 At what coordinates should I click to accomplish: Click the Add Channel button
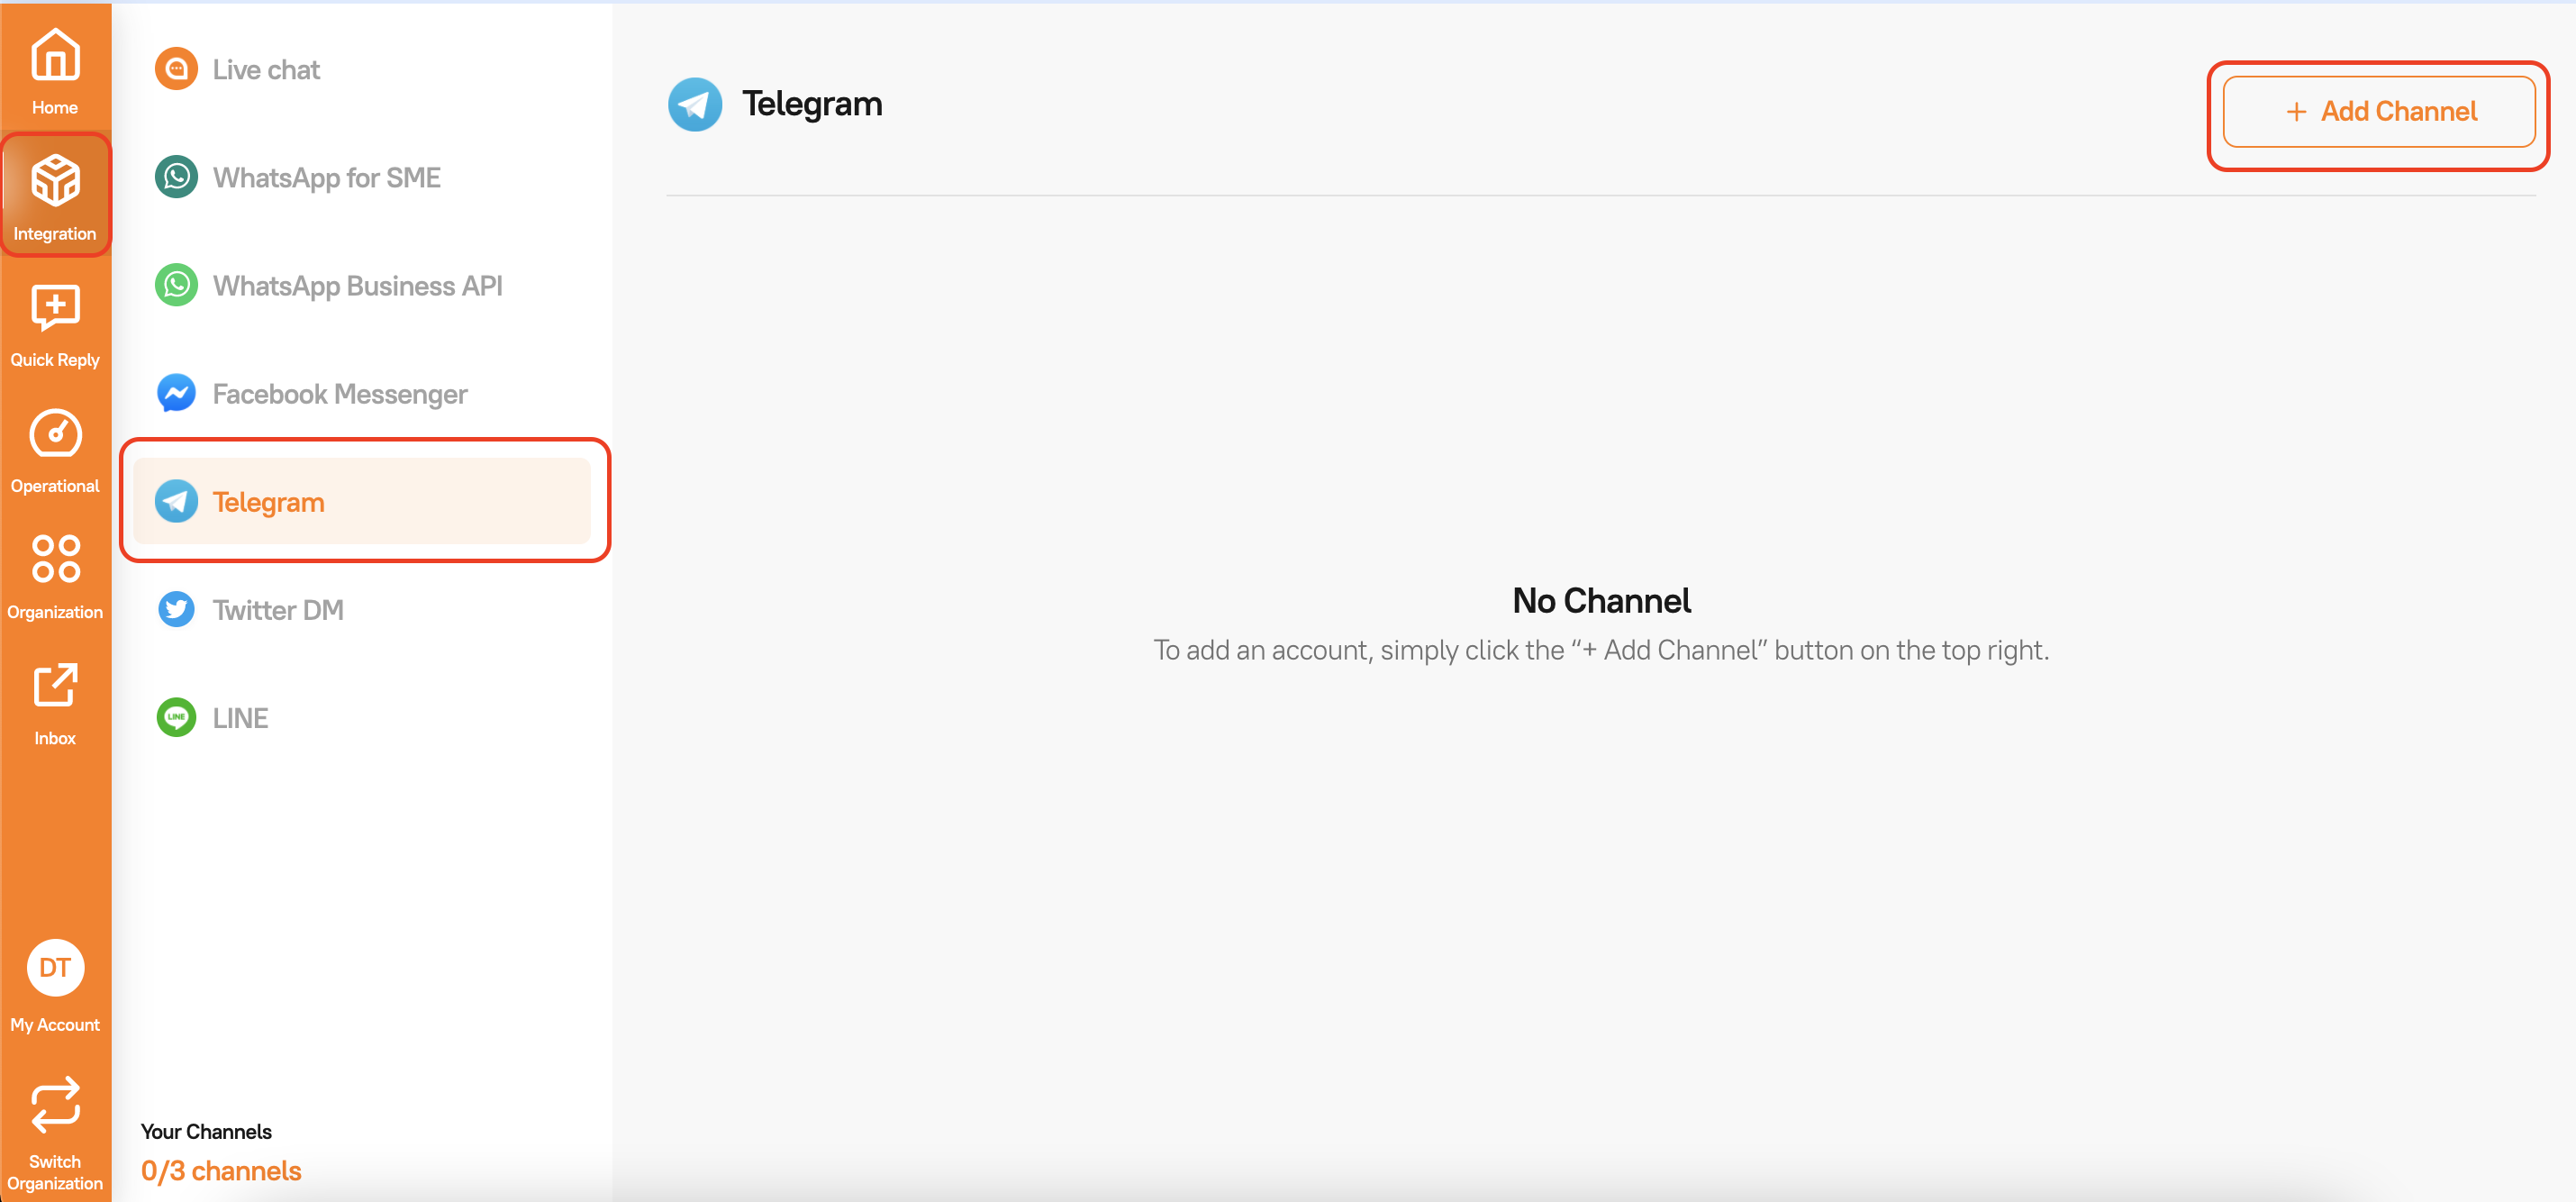[2378, 112]
